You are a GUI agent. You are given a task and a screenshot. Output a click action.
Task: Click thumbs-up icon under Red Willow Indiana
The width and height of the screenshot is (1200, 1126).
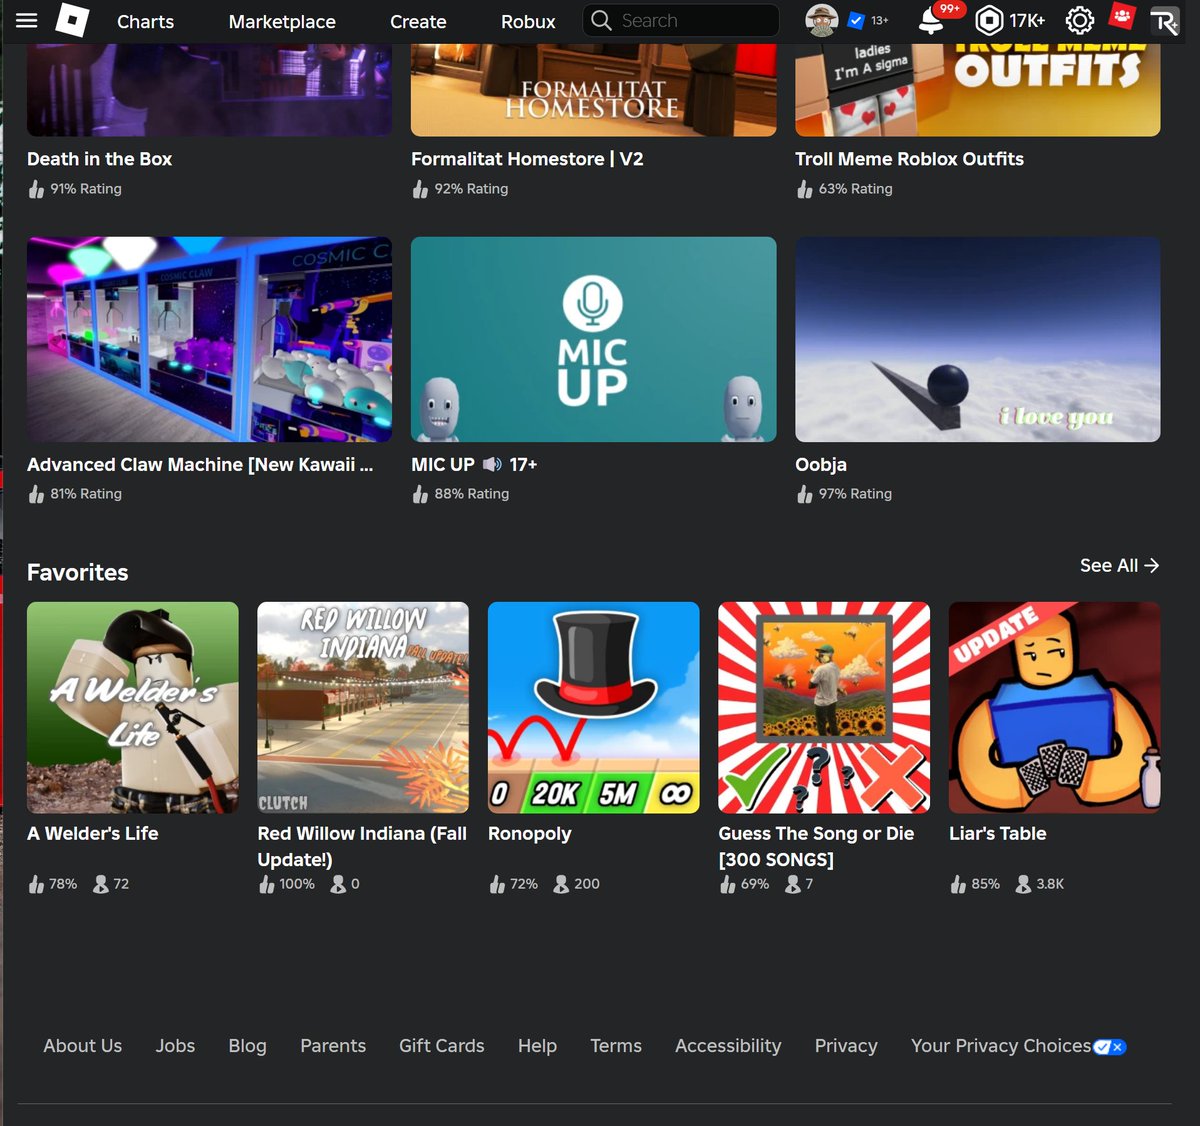[267, 884]
